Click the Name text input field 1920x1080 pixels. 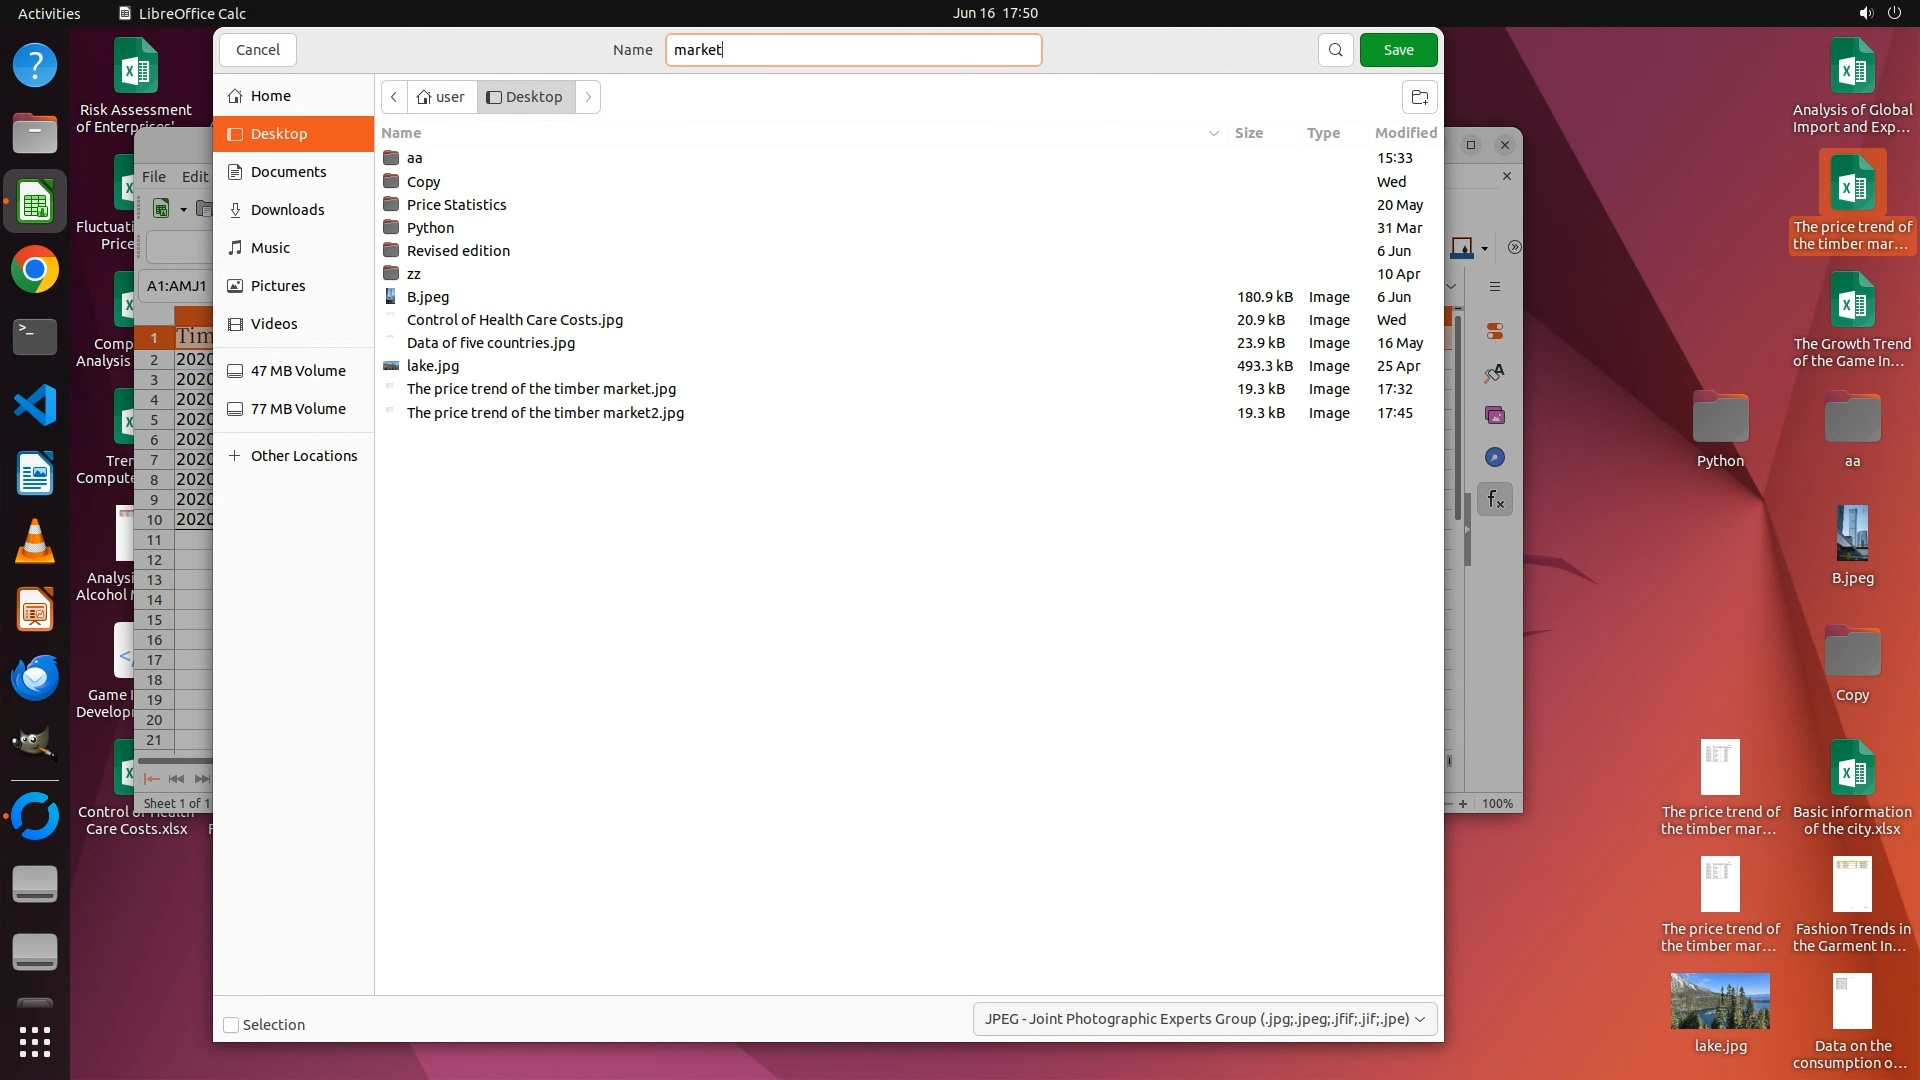tap(853, 50)
